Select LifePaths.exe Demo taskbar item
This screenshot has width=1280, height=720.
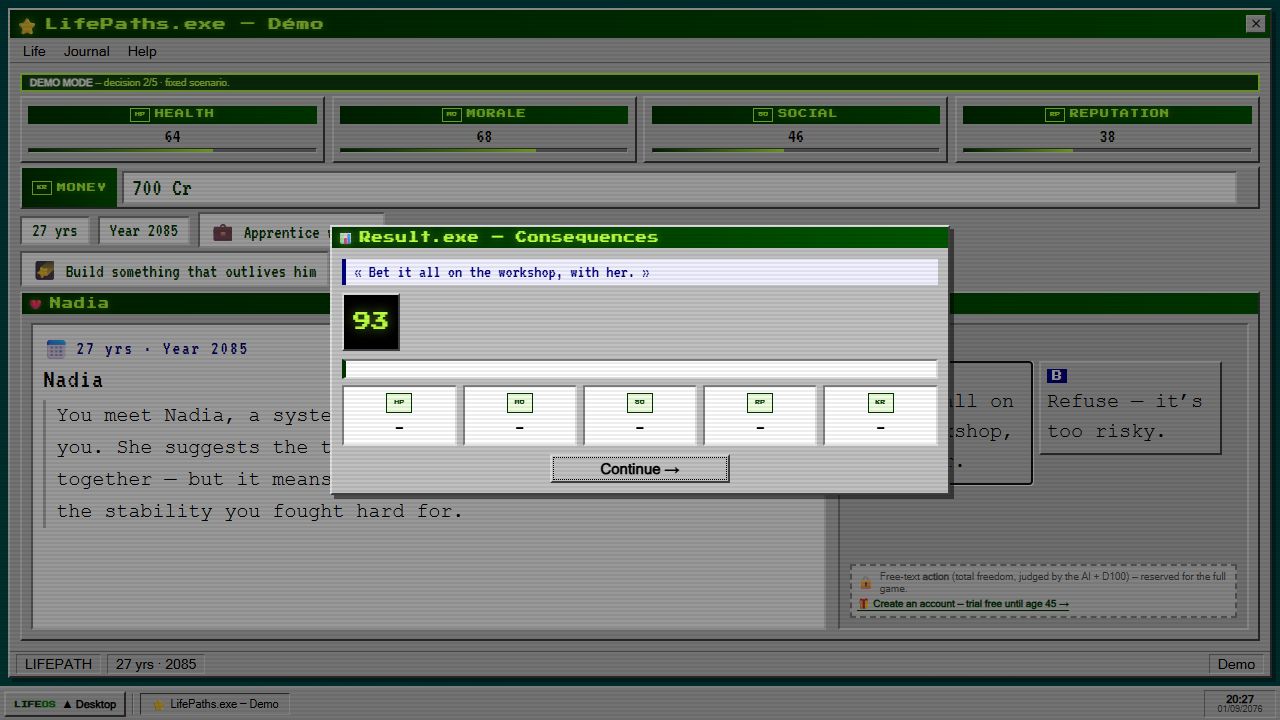coord(215,704)
